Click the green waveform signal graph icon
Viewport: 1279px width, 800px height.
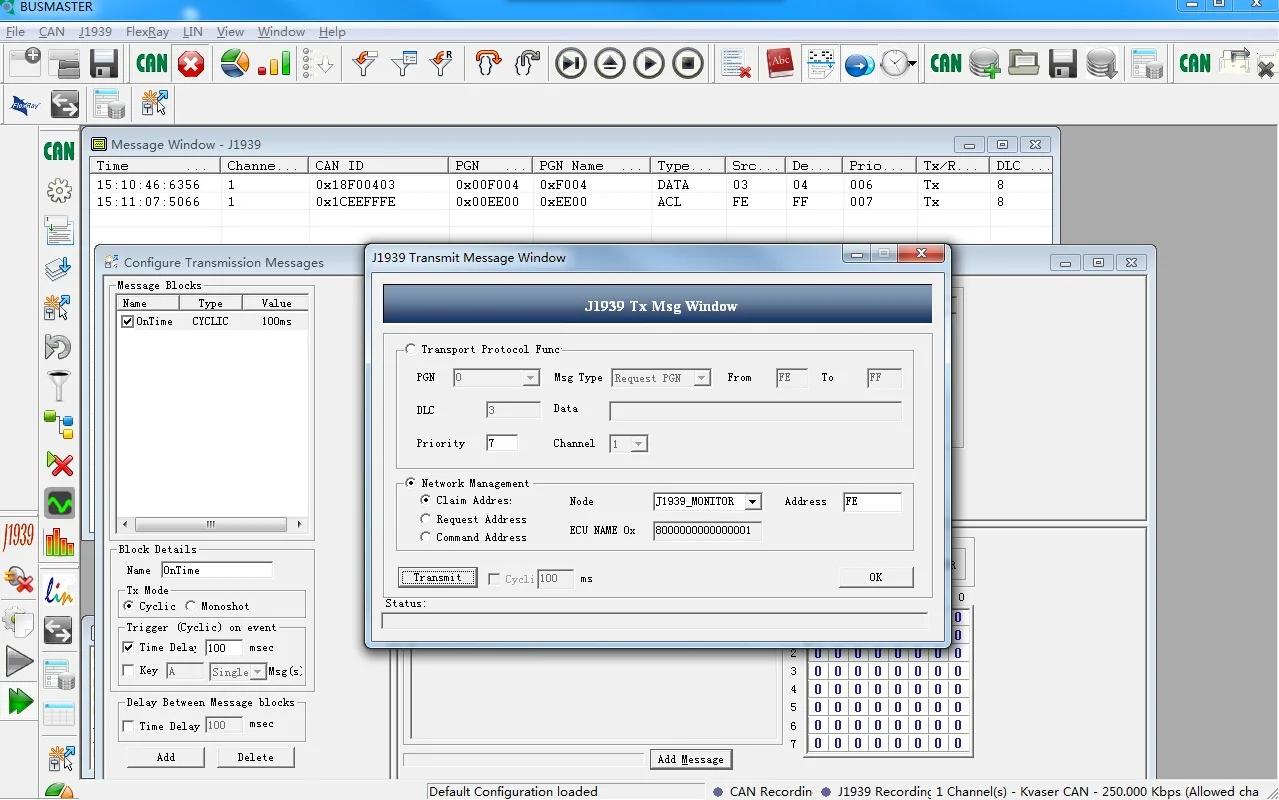(x=59, y=502)
